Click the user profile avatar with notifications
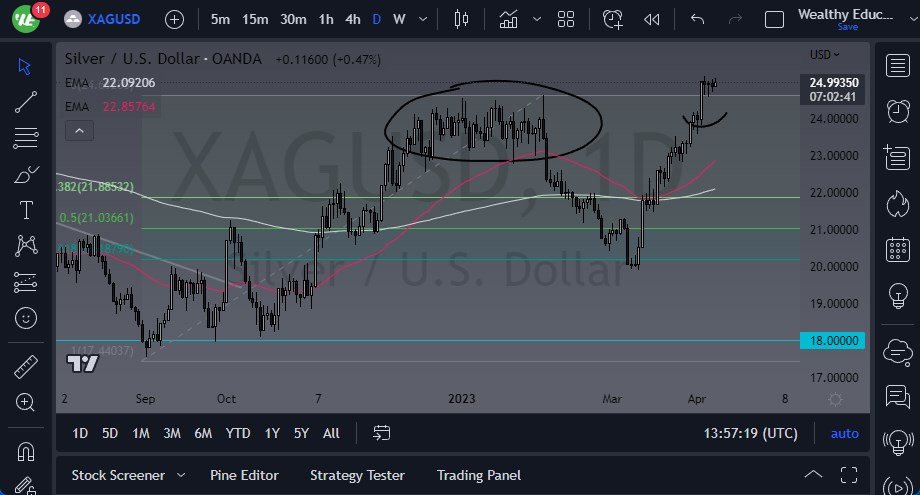 [28, 18]
